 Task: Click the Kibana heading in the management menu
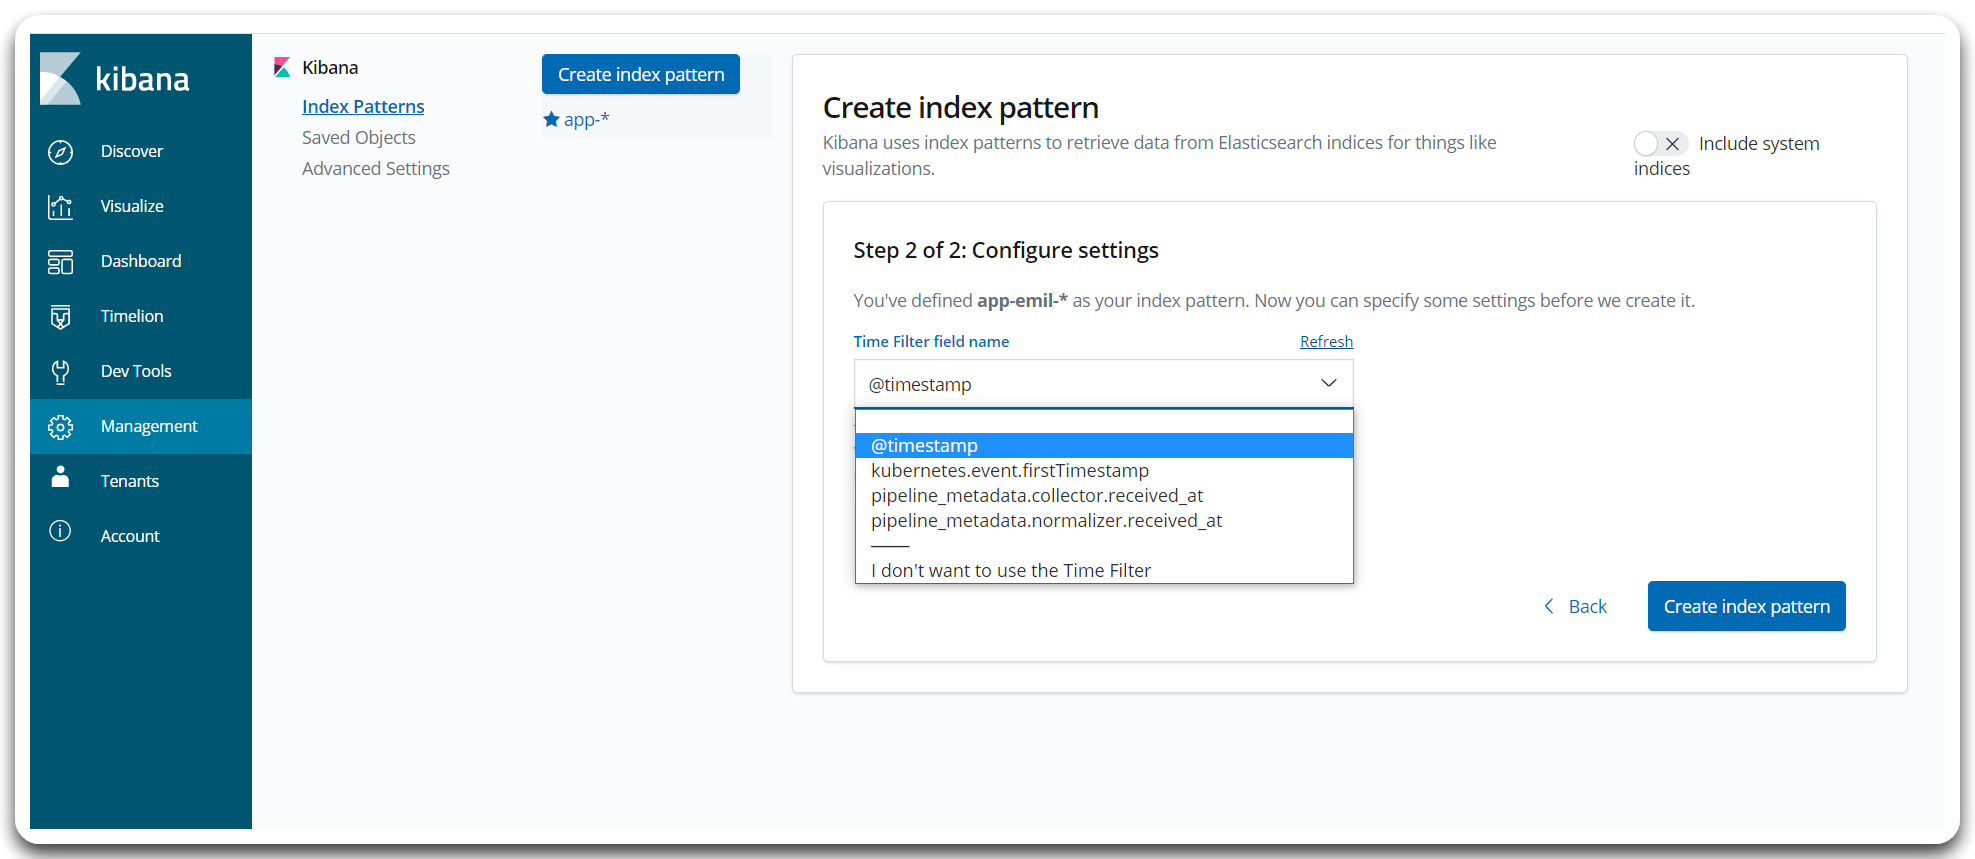coord(330,68)
